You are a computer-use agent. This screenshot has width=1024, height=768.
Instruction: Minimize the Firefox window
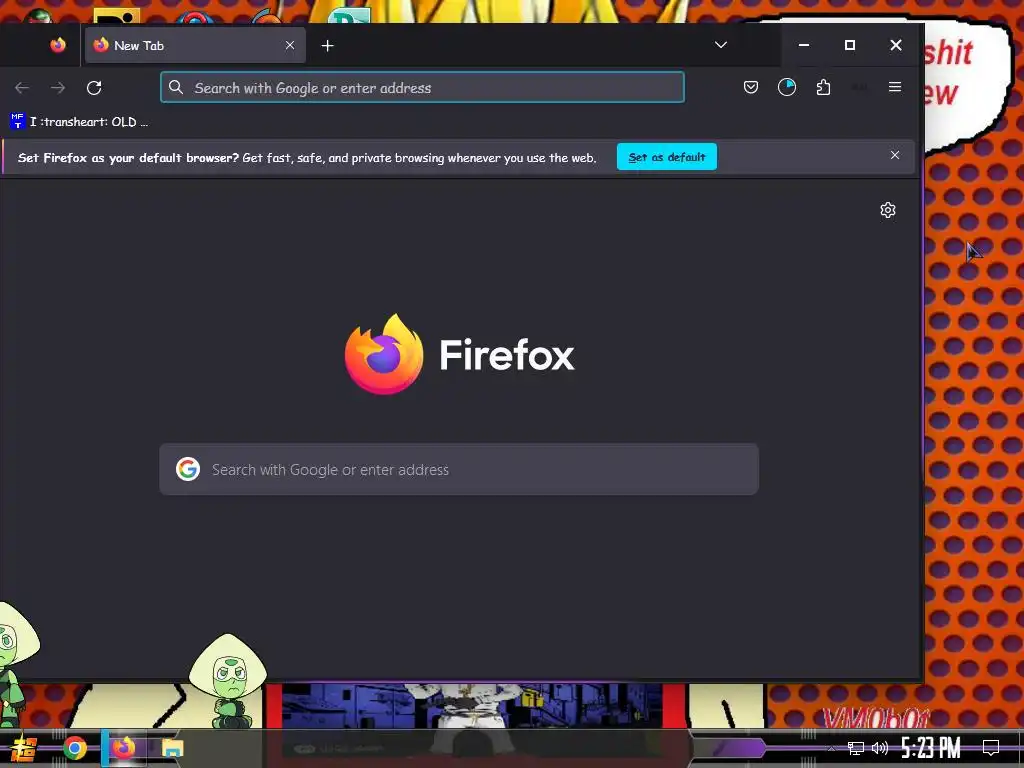(804, 45)
